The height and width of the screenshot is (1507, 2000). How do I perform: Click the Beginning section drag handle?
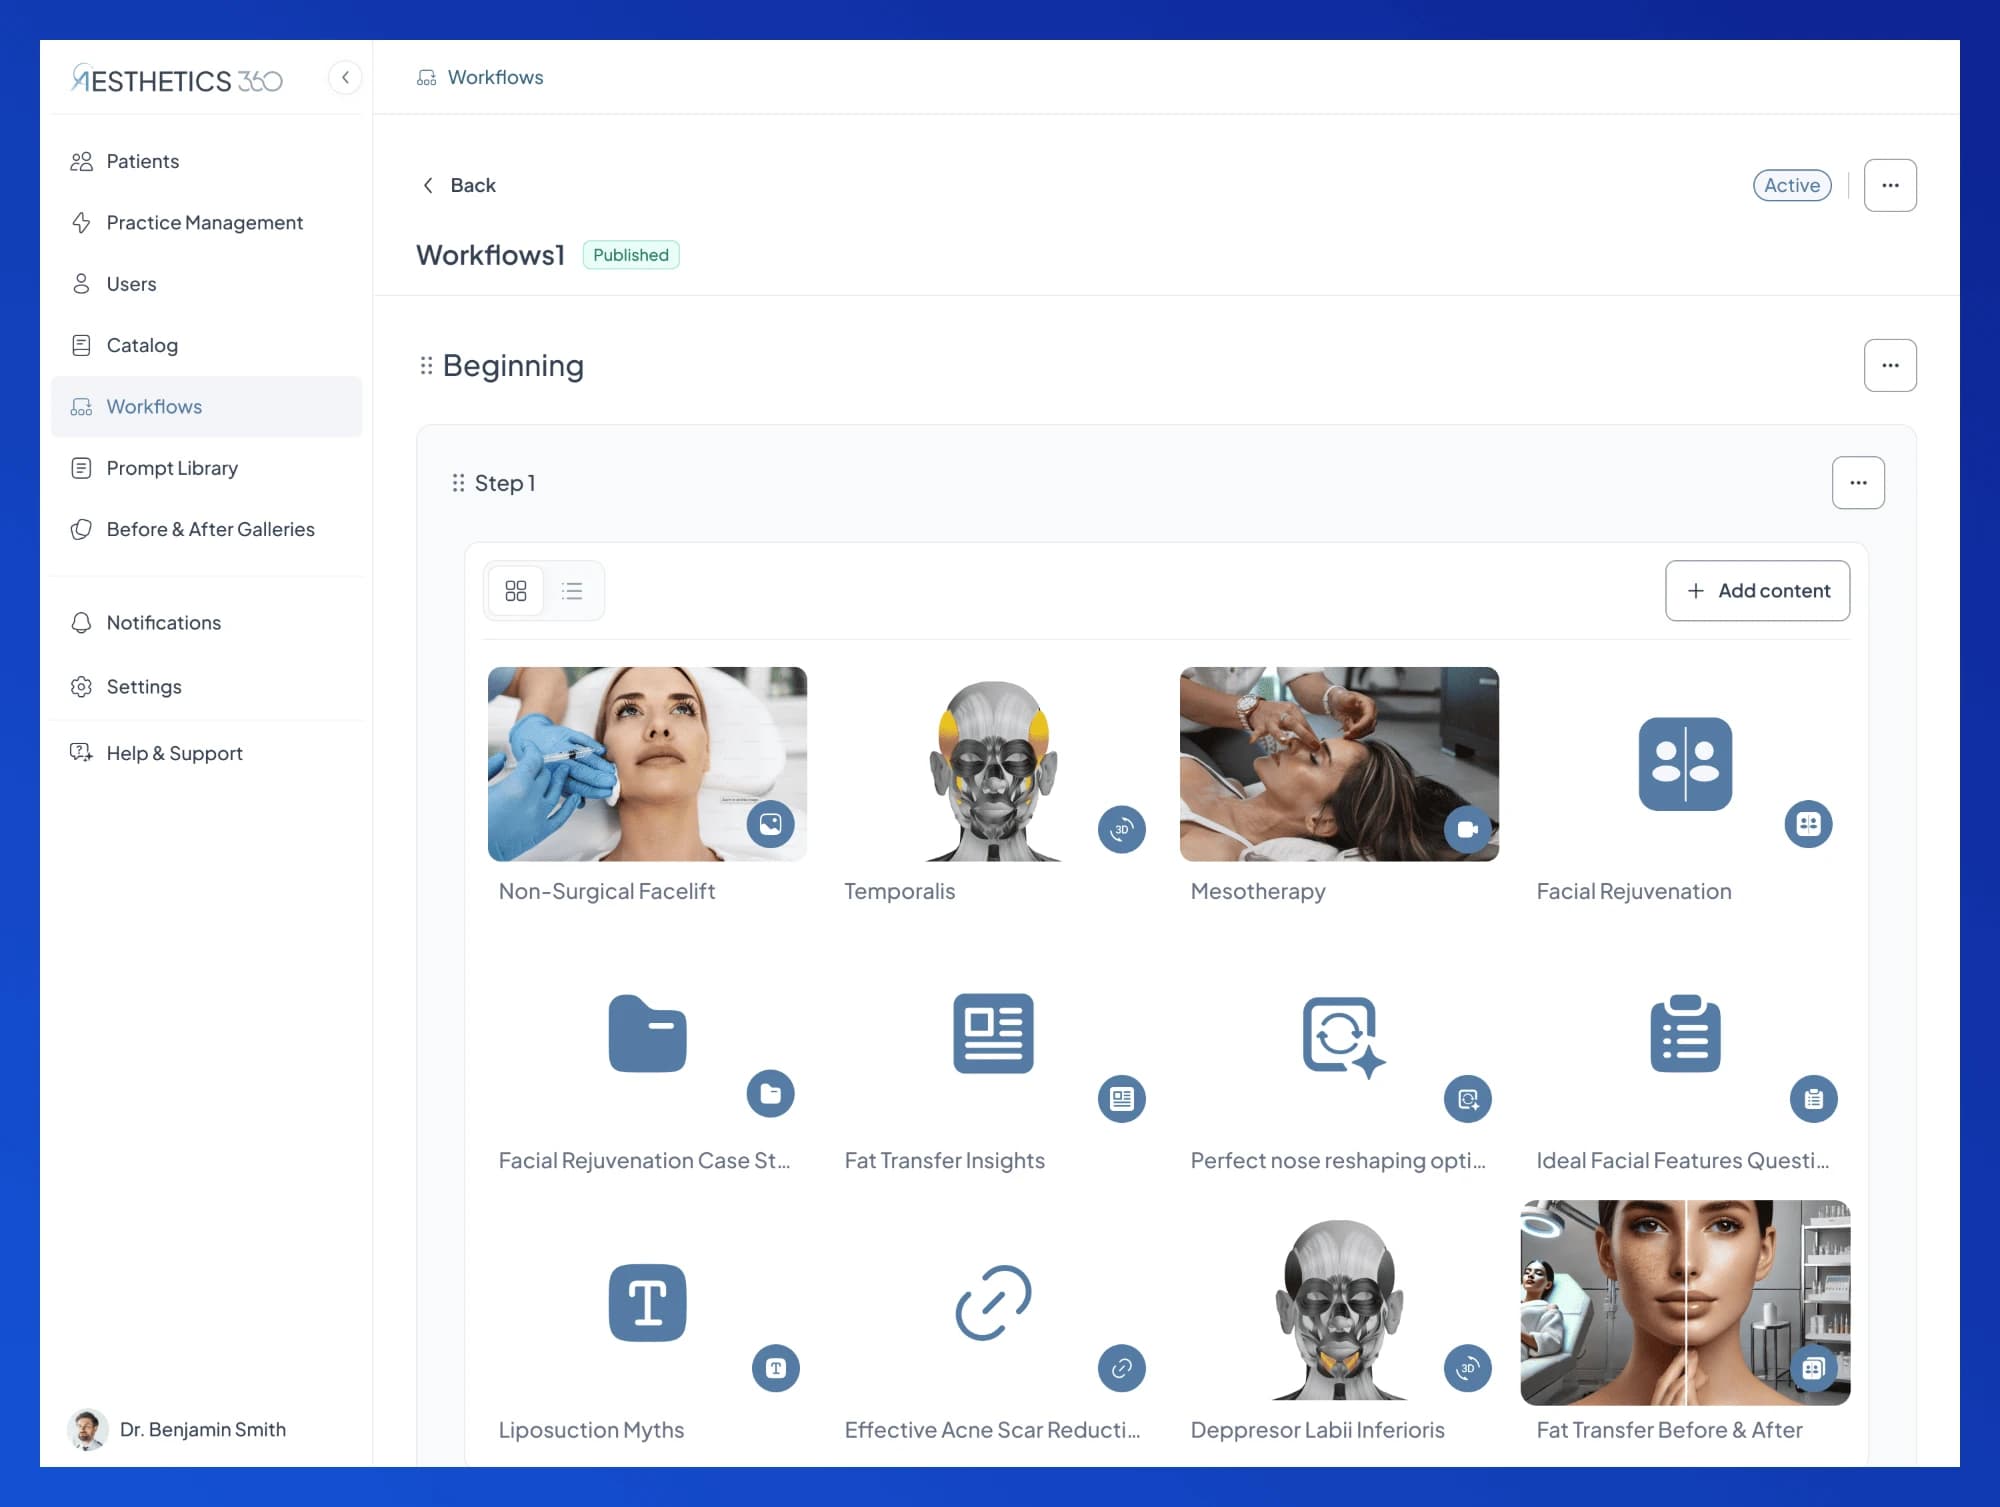click(x=426, y=366)
